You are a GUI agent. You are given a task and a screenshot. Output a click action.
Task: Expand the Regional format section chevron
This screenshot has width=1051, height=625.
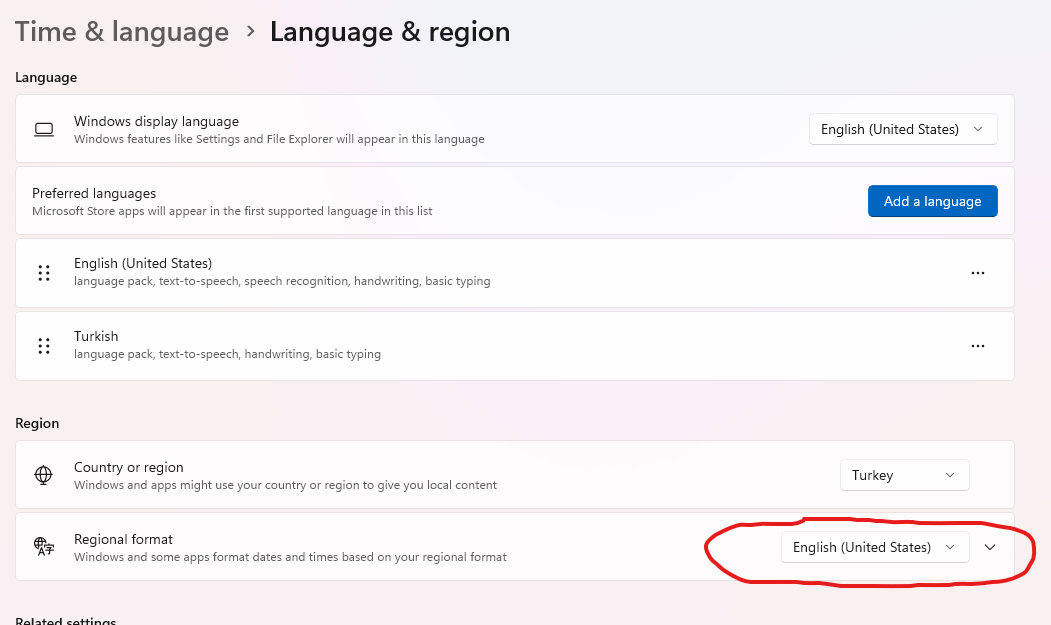tap(990, 547)
